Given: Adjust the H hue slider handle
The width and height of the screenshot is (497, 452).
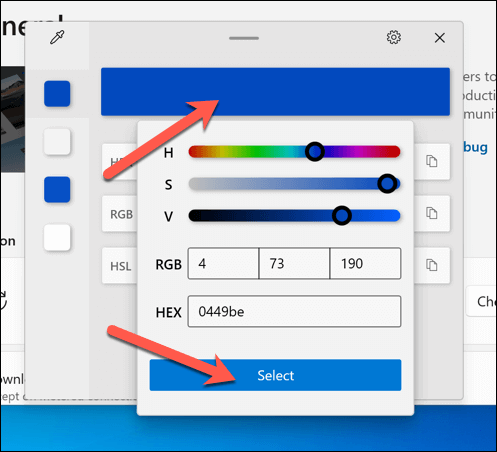Looking at the screenshot, I should tap(315, 152).
